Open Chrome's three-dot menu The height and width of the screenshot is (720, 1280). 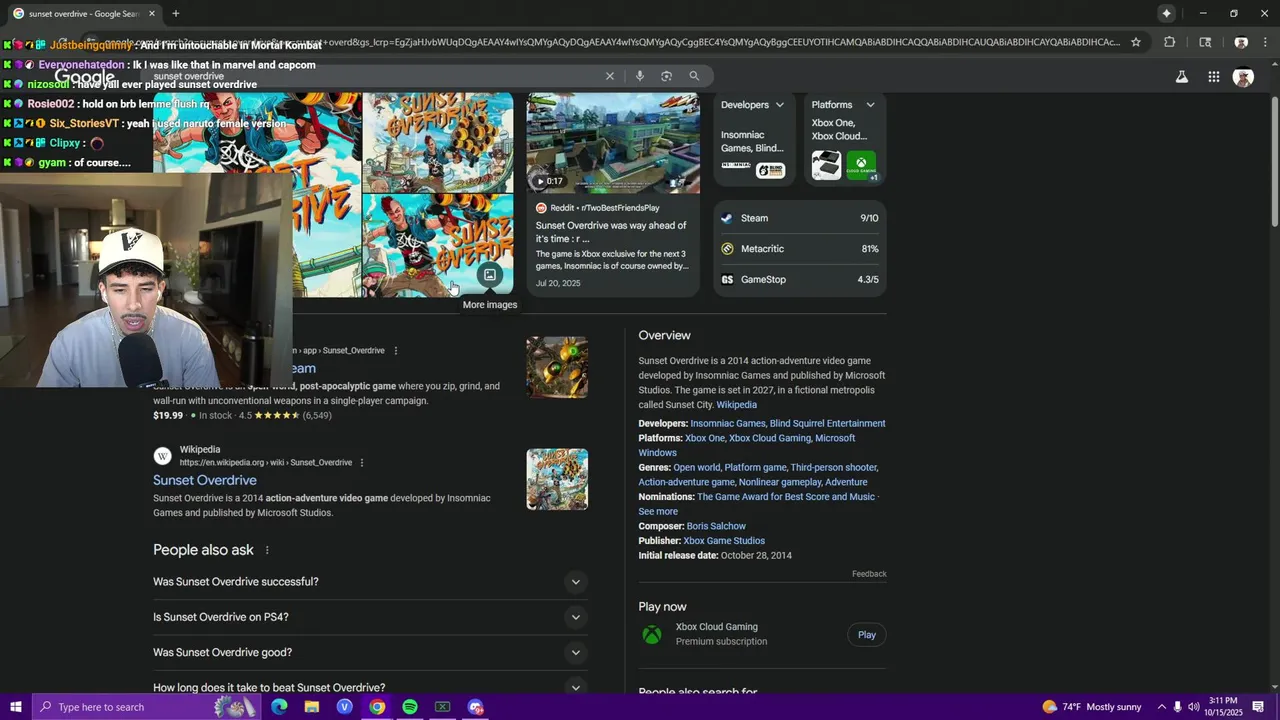(1267, 42)
